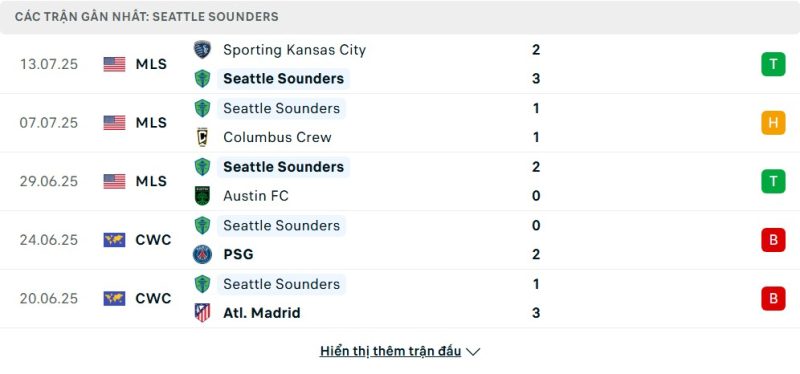Click the Seattle Sounders crest in the 29.06.25 row

[x=203, y=167]
